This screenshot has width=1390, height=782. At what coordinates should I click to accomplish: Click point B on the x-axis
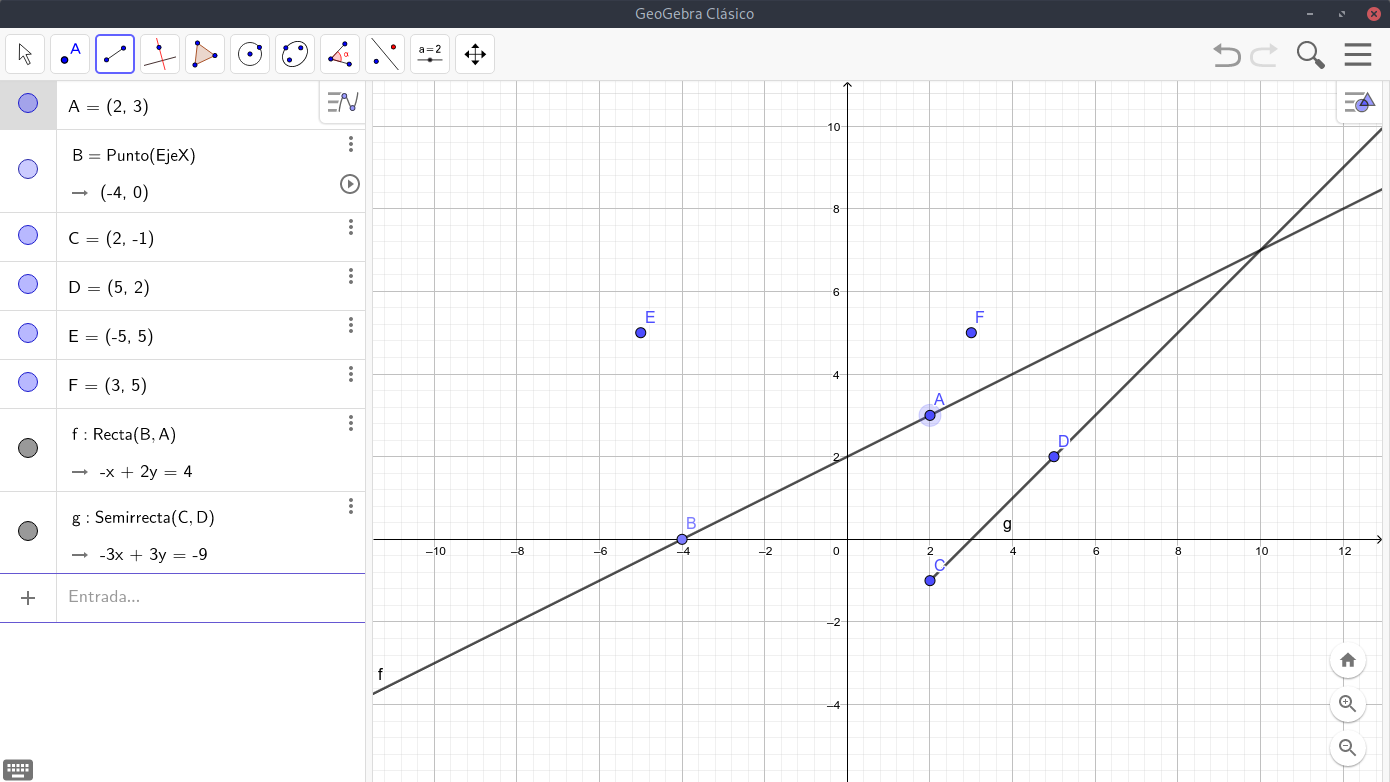(682, 539)
